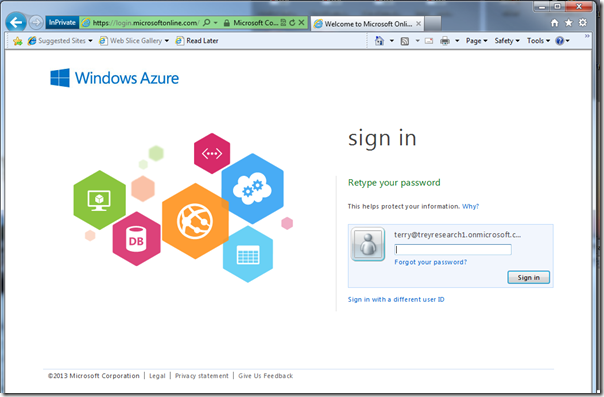The width and height of the screenshot is (604, 397).
Task: Go back with the browser Back arrow
Action: (16, 22)
